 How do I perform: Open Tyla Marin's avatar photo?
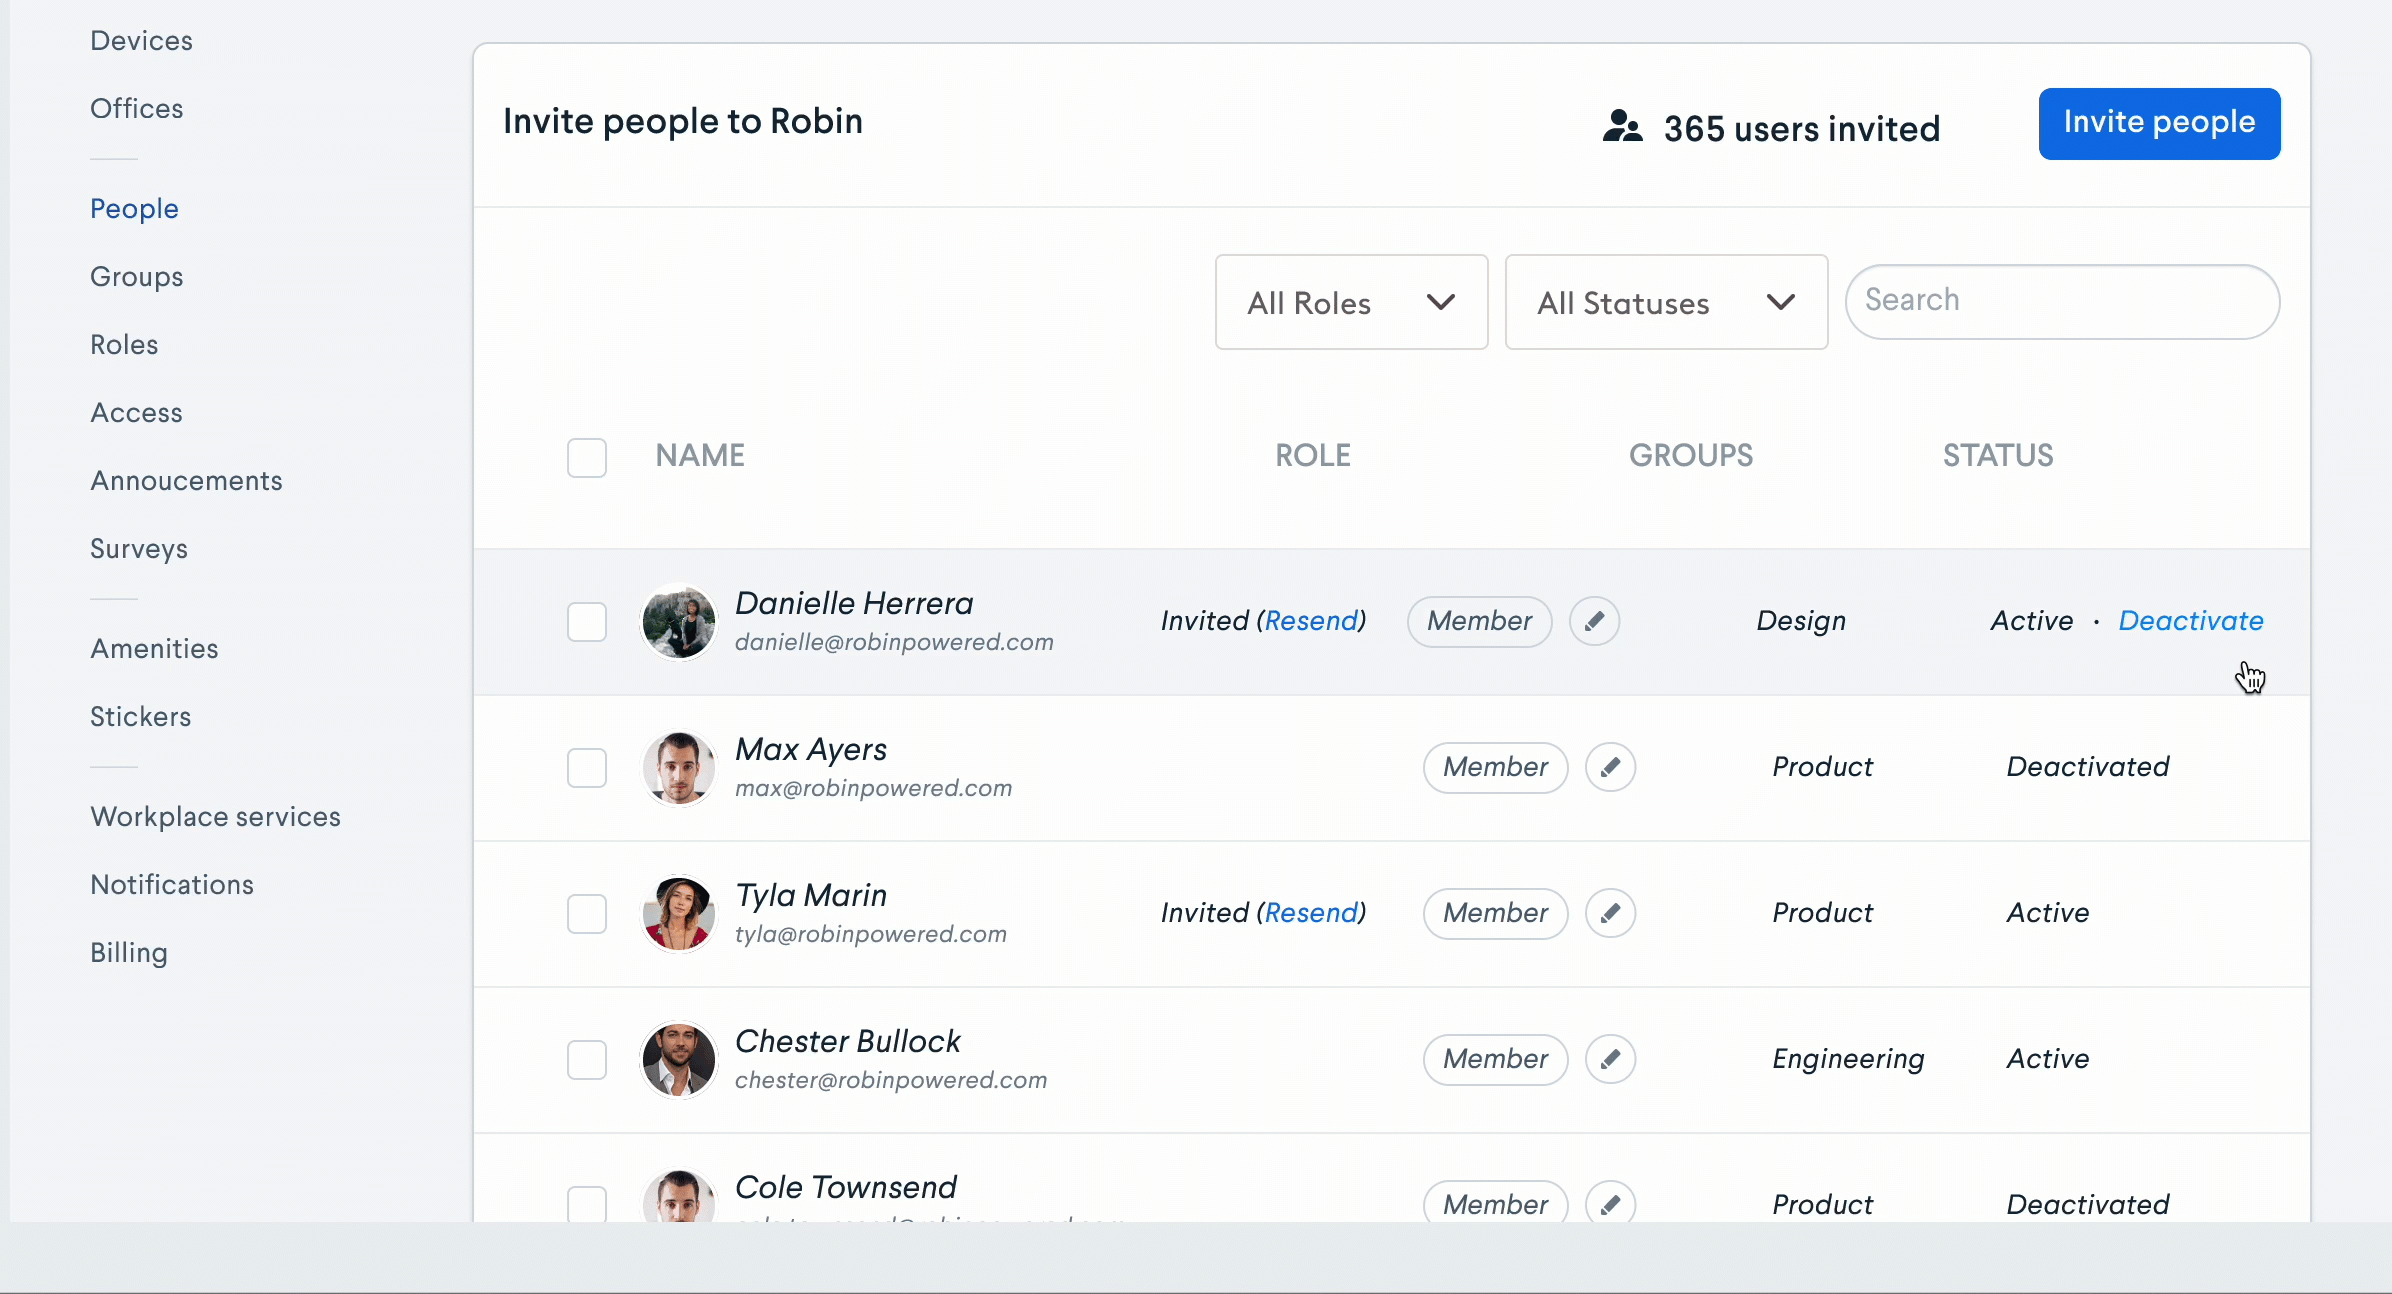click(679, 913)
